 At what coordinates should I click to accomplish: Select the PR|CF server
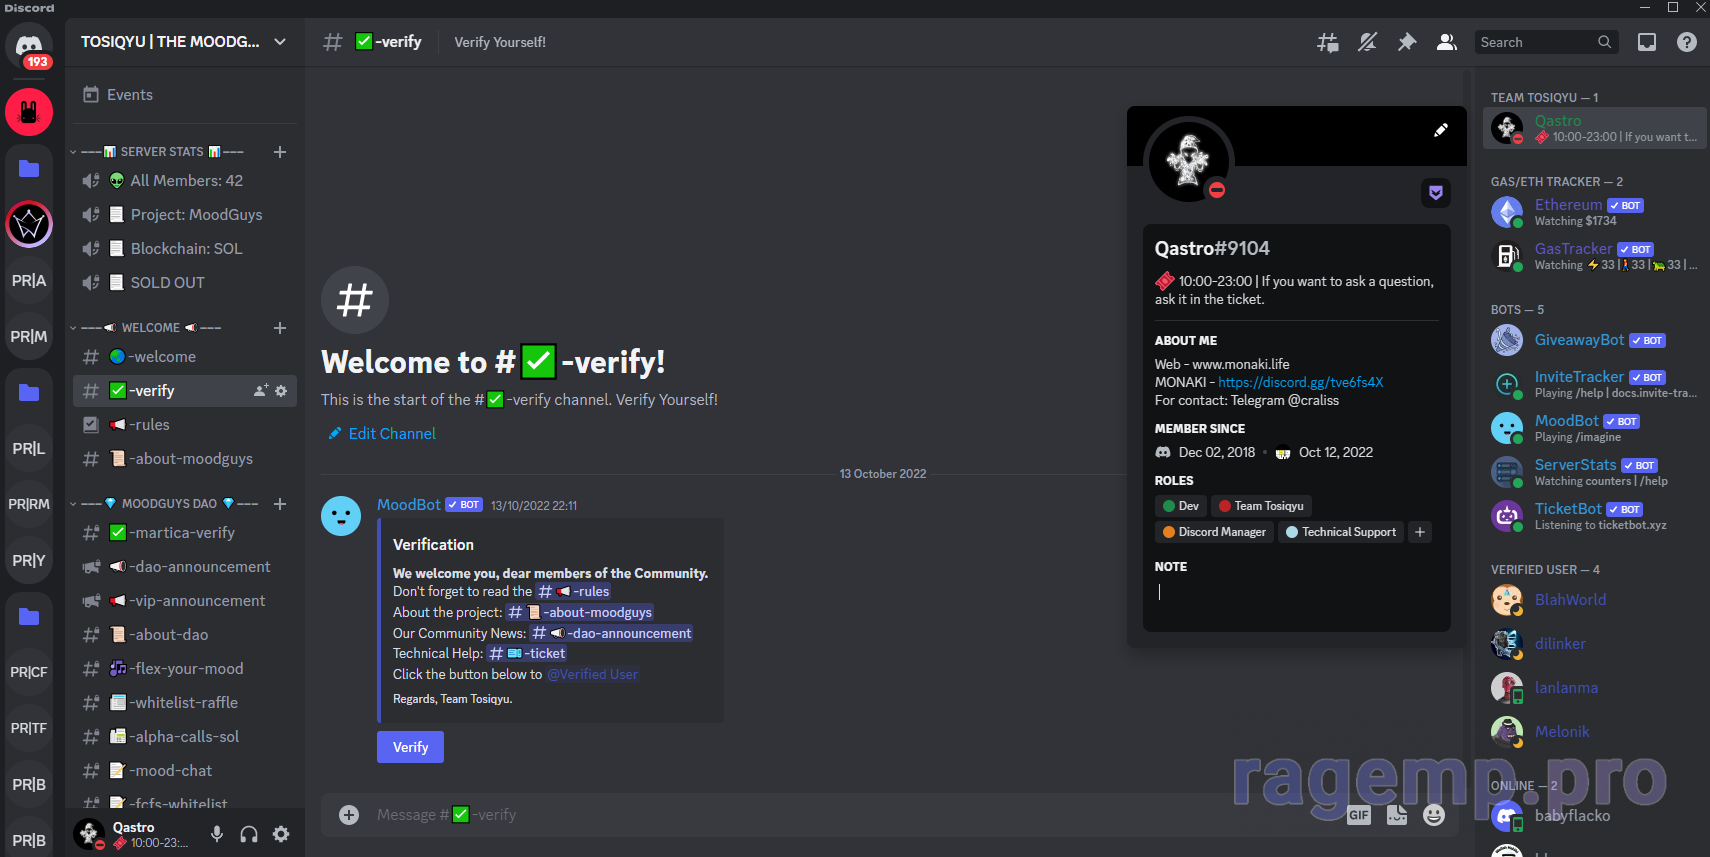pyautogui.click(x=29, y=672)
